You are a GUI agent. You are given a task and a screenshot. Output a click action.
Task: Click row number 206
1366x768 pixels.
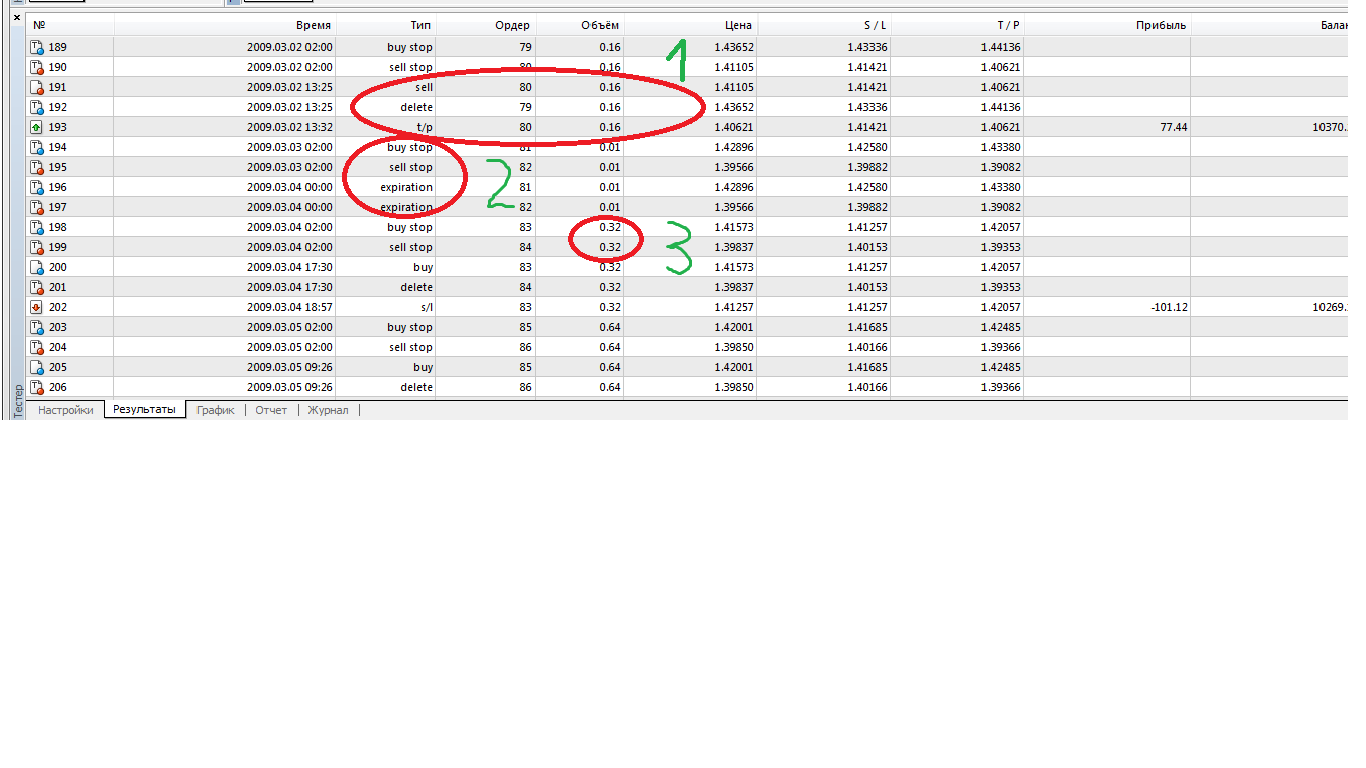(x=58, y=387)
